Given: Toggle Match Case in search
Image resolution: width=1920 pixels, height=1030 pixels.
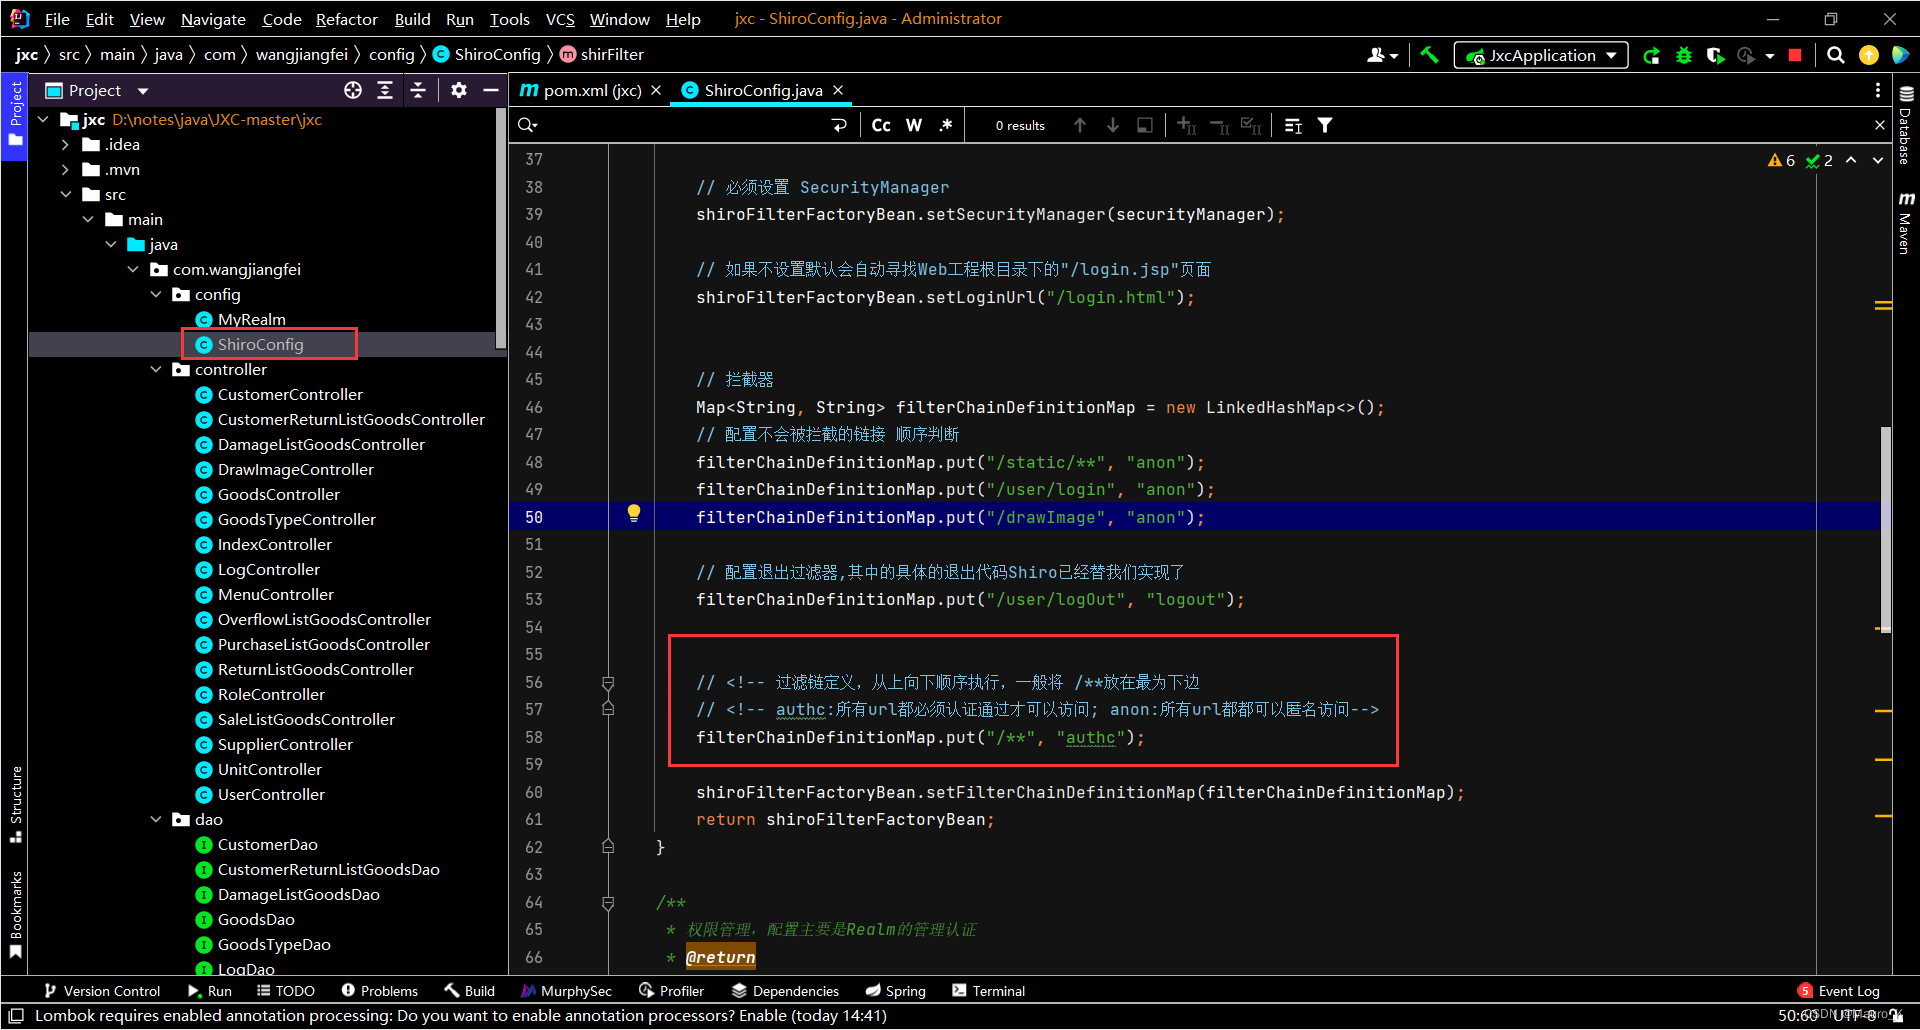Looking at the screenshot, I should pyautogui.click(x=881, y=125).
